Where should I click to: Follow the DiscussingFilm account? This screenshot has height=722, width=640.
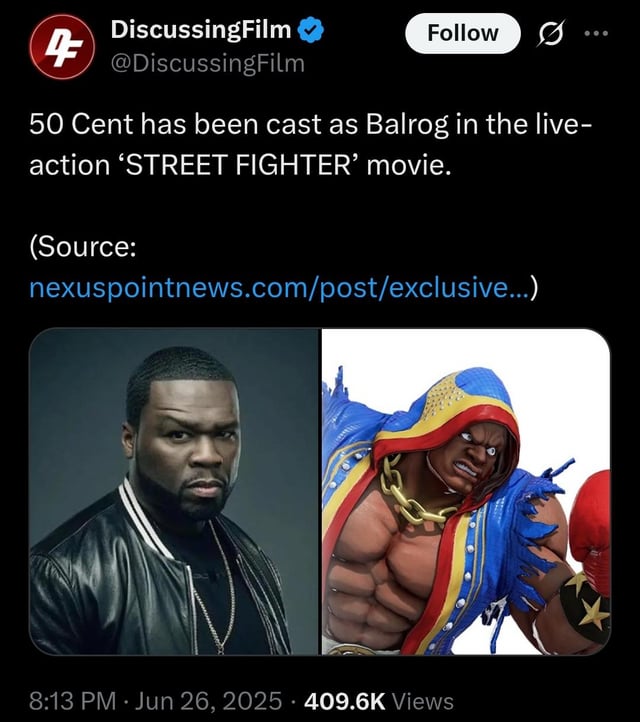[x=463, y=33]
